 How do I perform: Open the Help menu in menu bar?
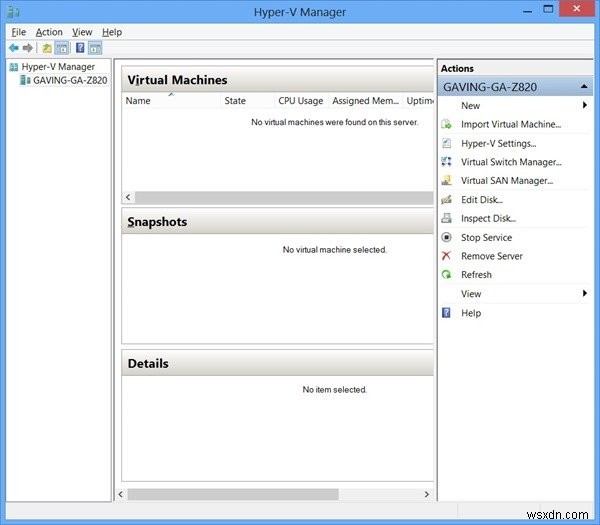[112, 32]
